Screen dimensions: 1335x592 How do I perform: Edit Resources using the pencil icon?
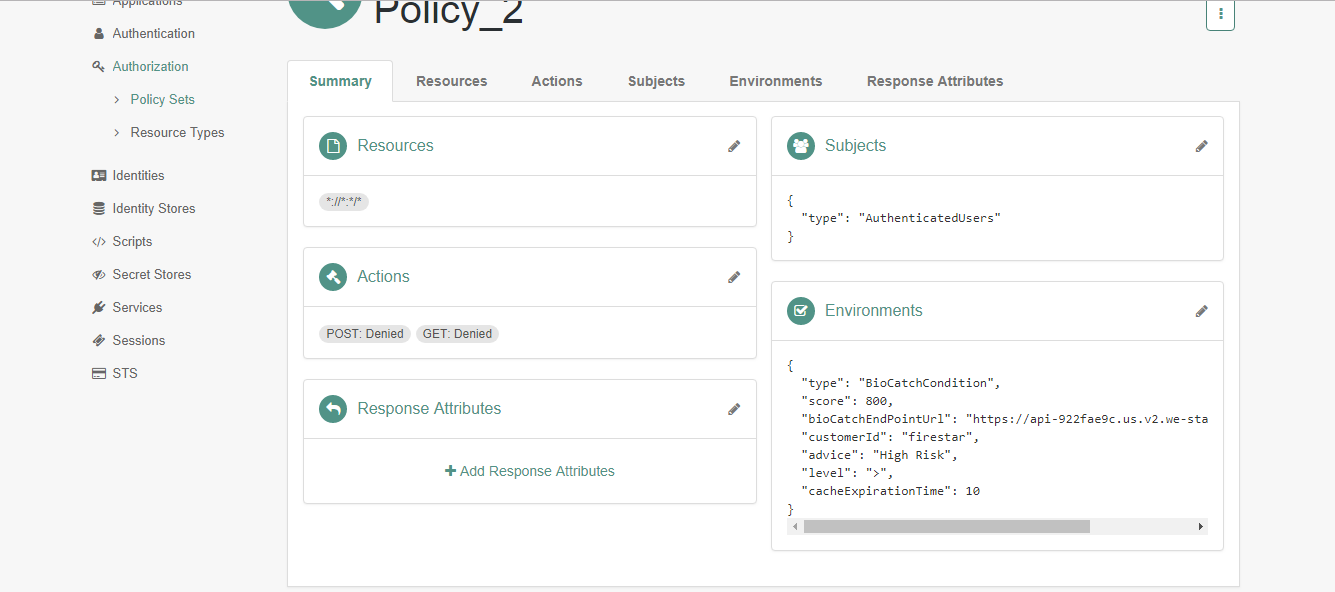tap(734, 146)
